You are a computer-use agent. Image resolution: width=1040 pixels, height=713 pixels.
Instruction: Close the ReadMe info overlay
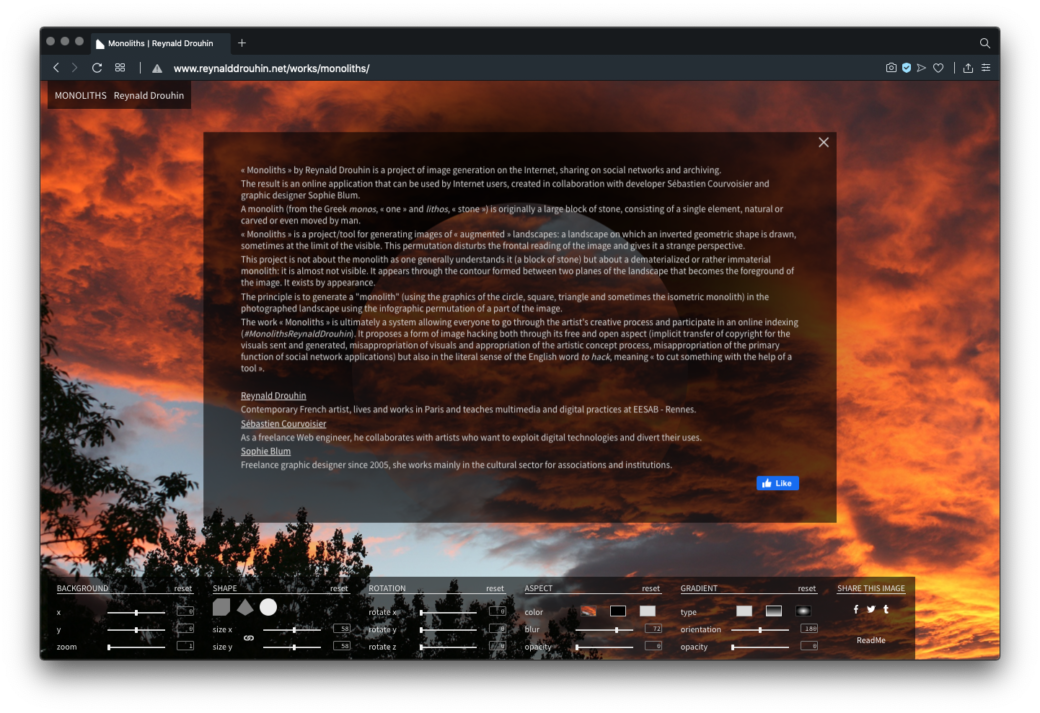[824, 142]
